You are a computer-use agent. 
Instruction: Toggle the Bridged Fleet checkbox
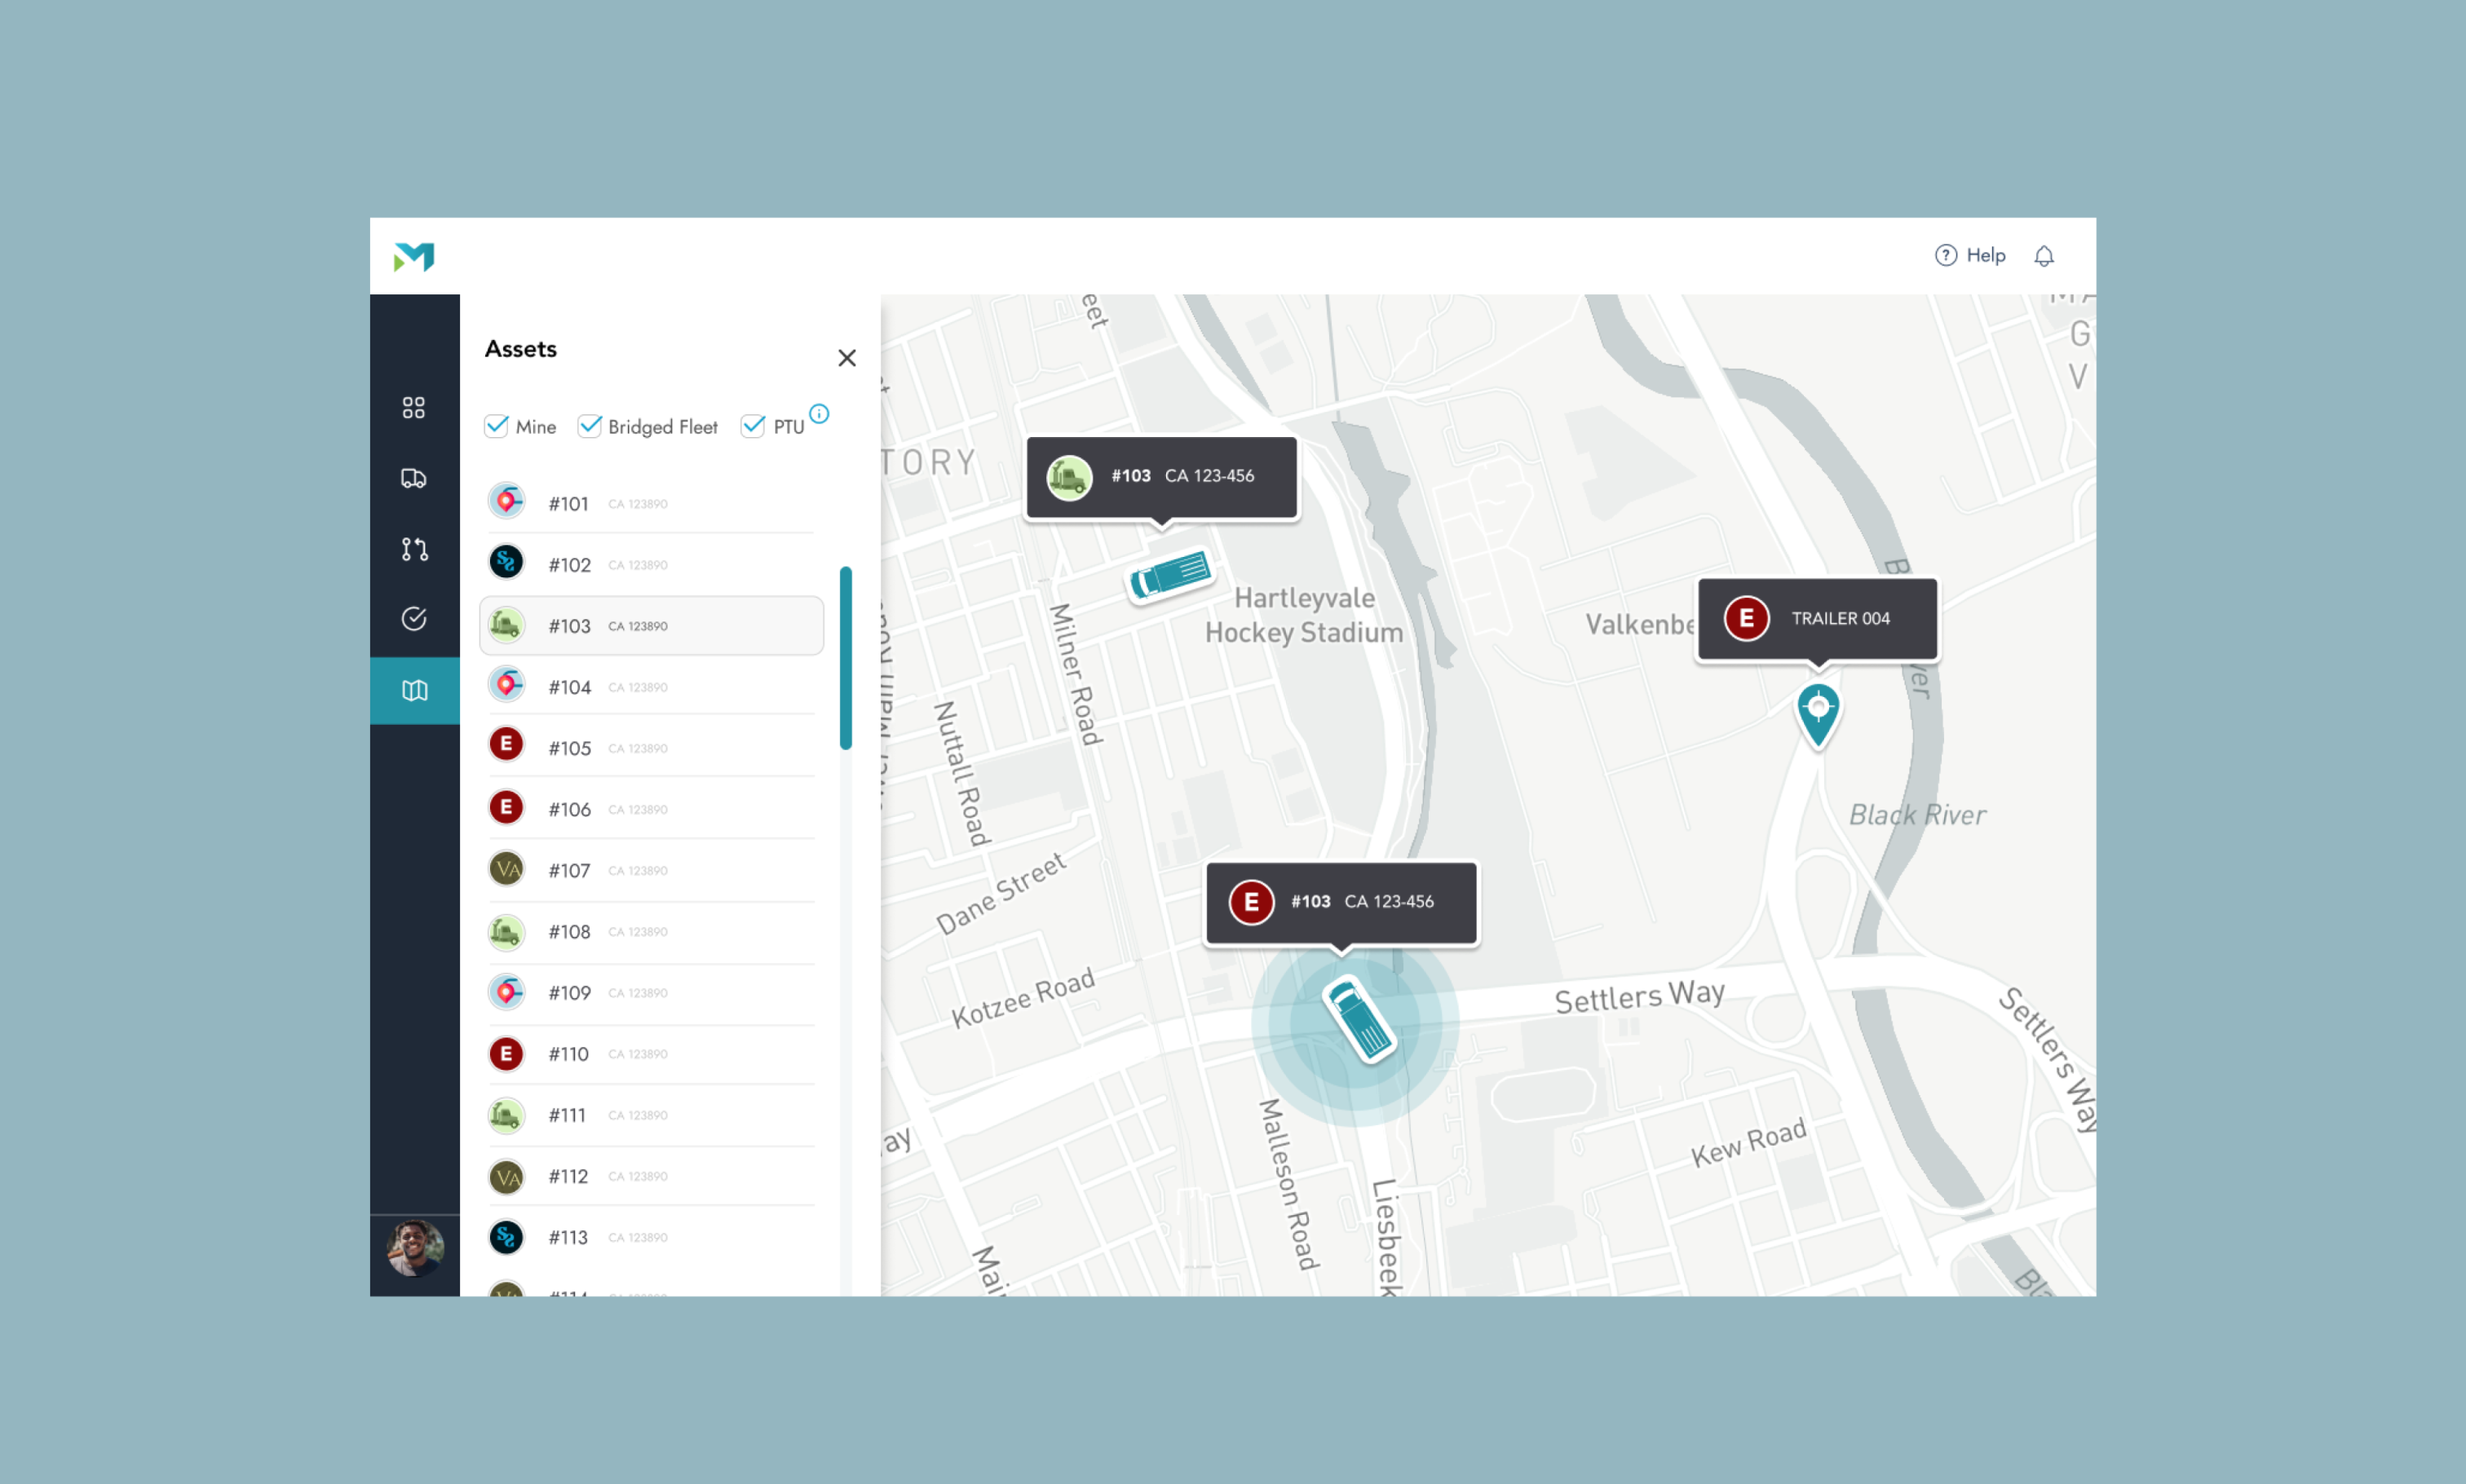coord(589,426)
